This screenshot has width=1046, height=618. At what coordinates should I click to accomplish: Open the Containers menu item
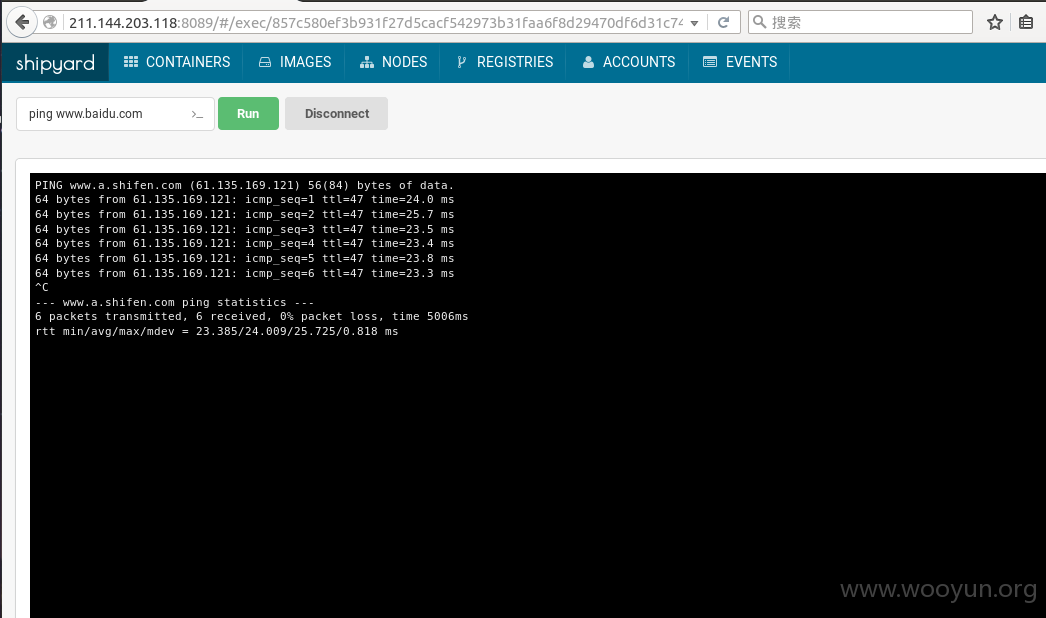pyautogui.click(x=177, y=62)
